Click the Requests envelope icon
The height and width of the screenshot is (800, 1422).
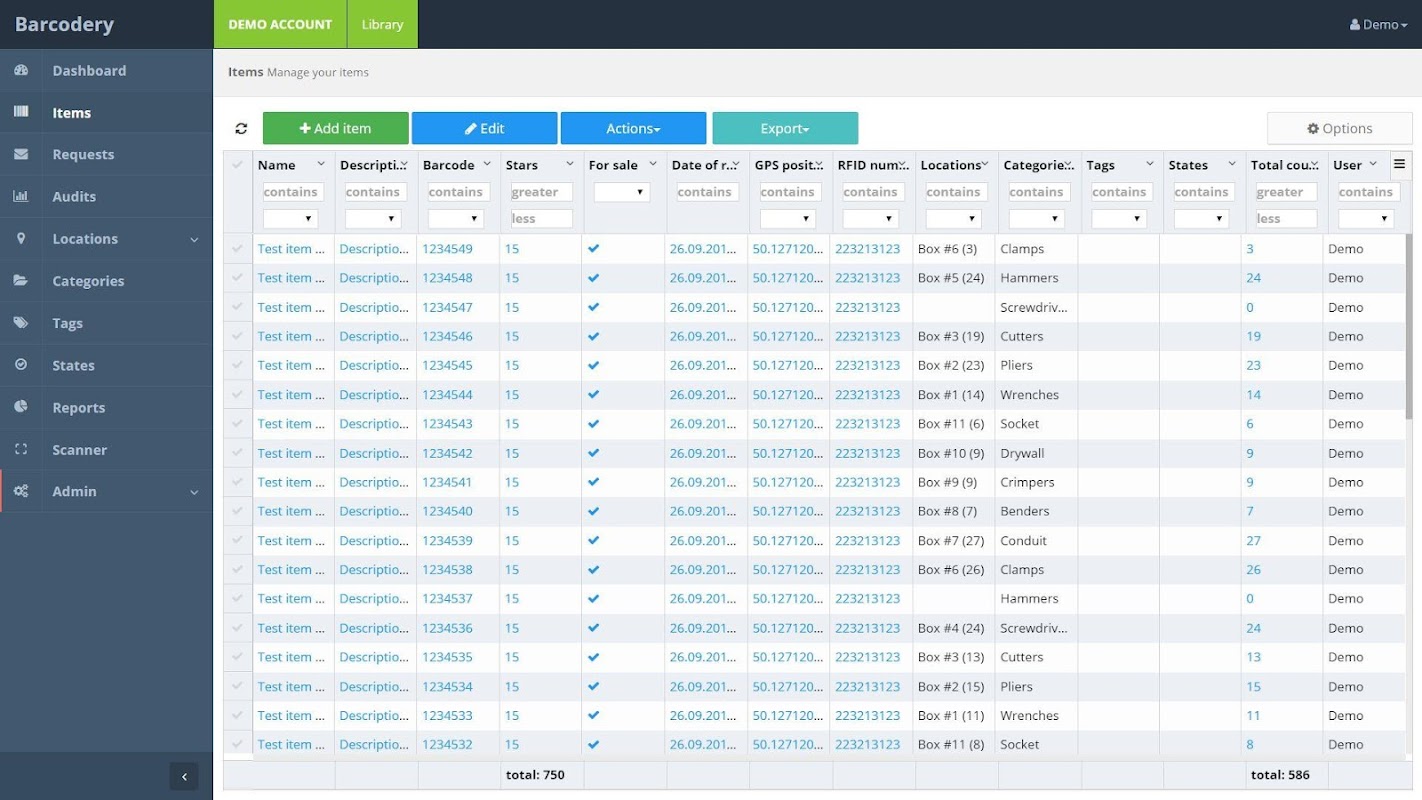pos(21,155)
